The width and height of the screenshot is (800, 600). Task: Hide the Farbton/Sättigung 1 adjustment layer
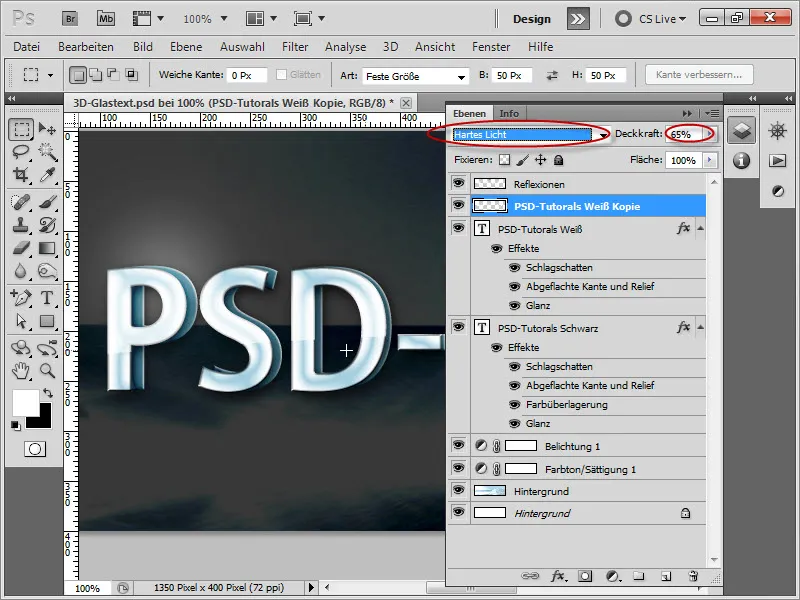(459, 468)
